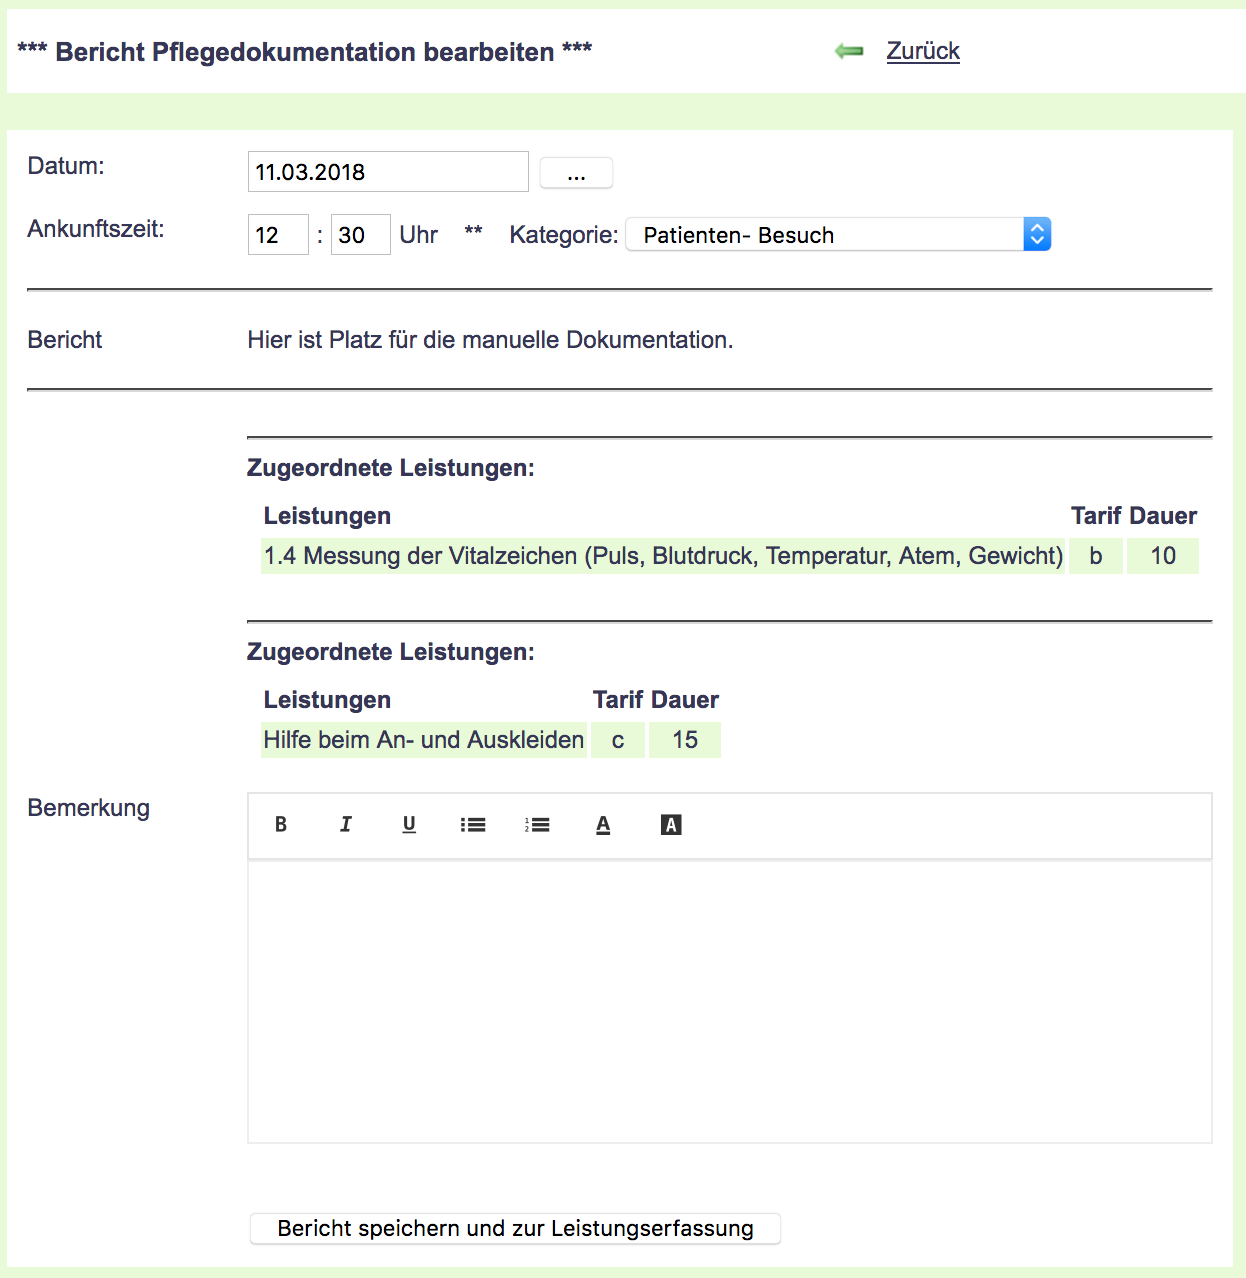The width and height of the screenshot is (1246, 1278).
Task: Click Bericht speichern und zur Leistungserfassung
Action: point(515,1229)
